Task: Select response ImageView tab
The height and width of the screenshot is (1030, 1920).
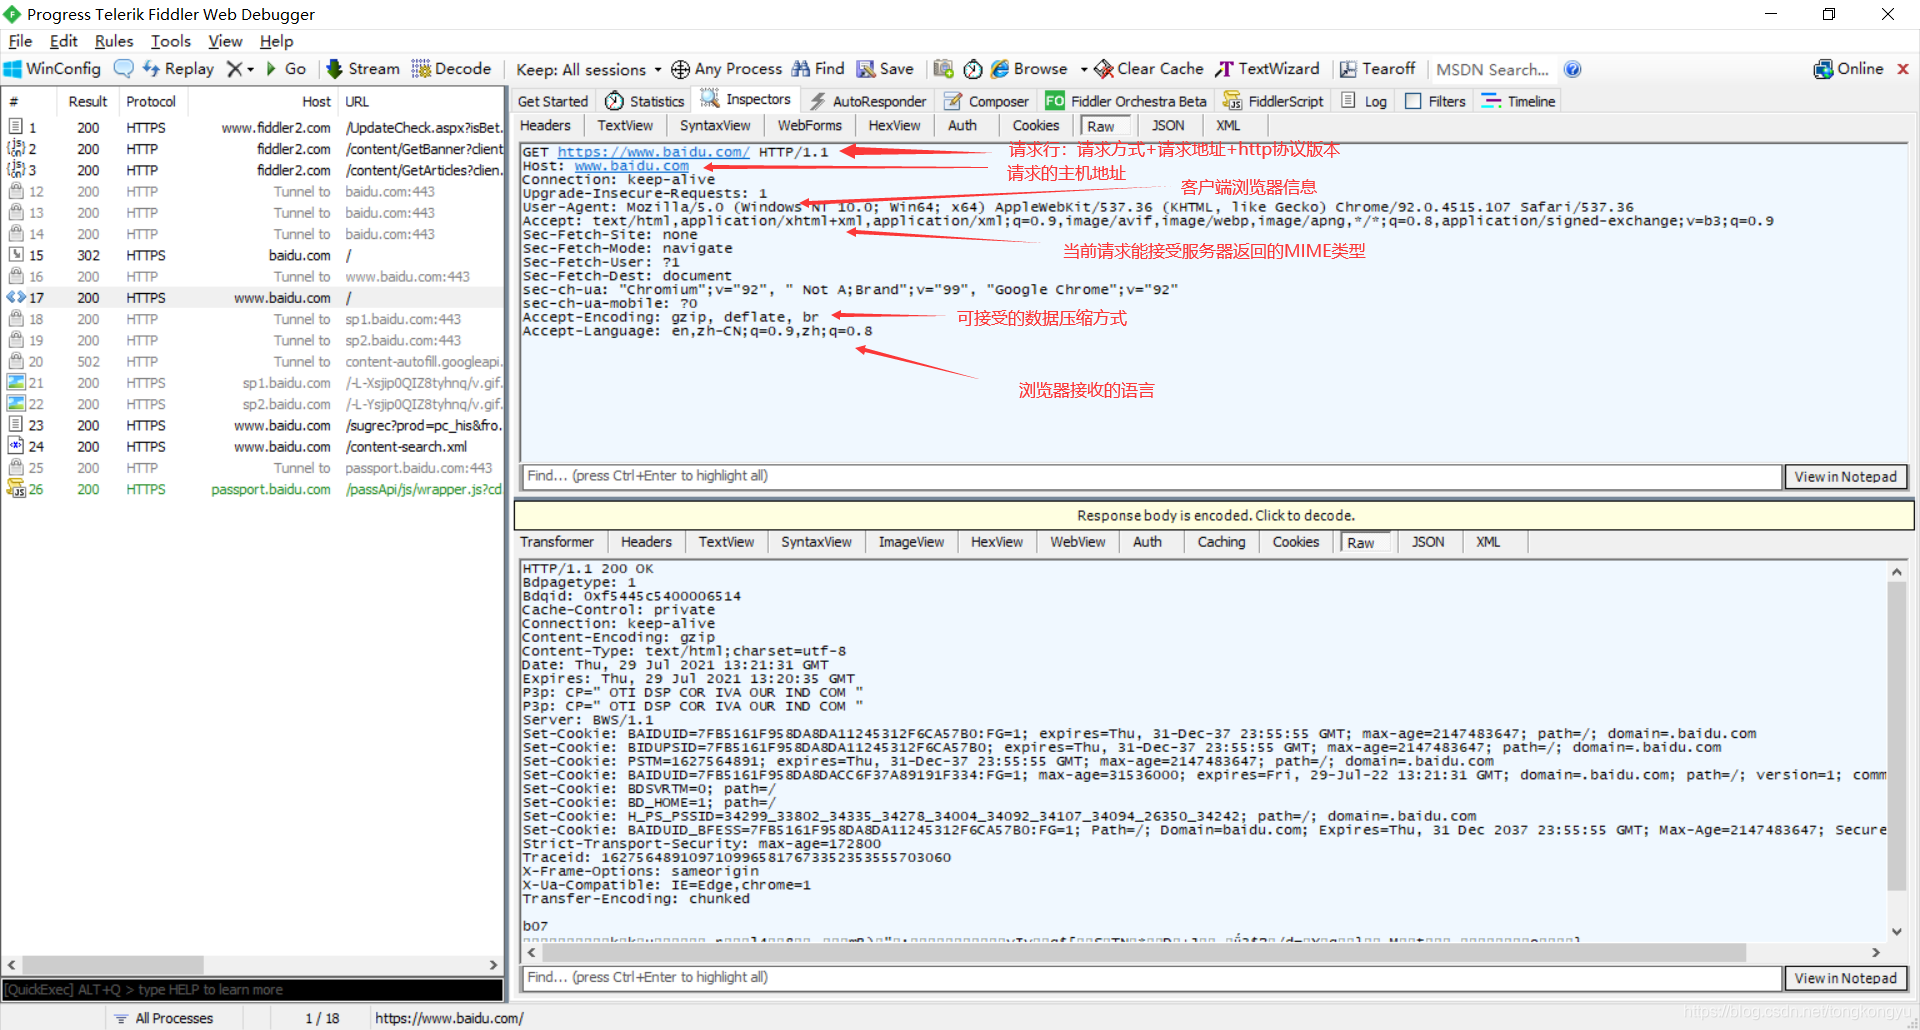Action: 911,542
